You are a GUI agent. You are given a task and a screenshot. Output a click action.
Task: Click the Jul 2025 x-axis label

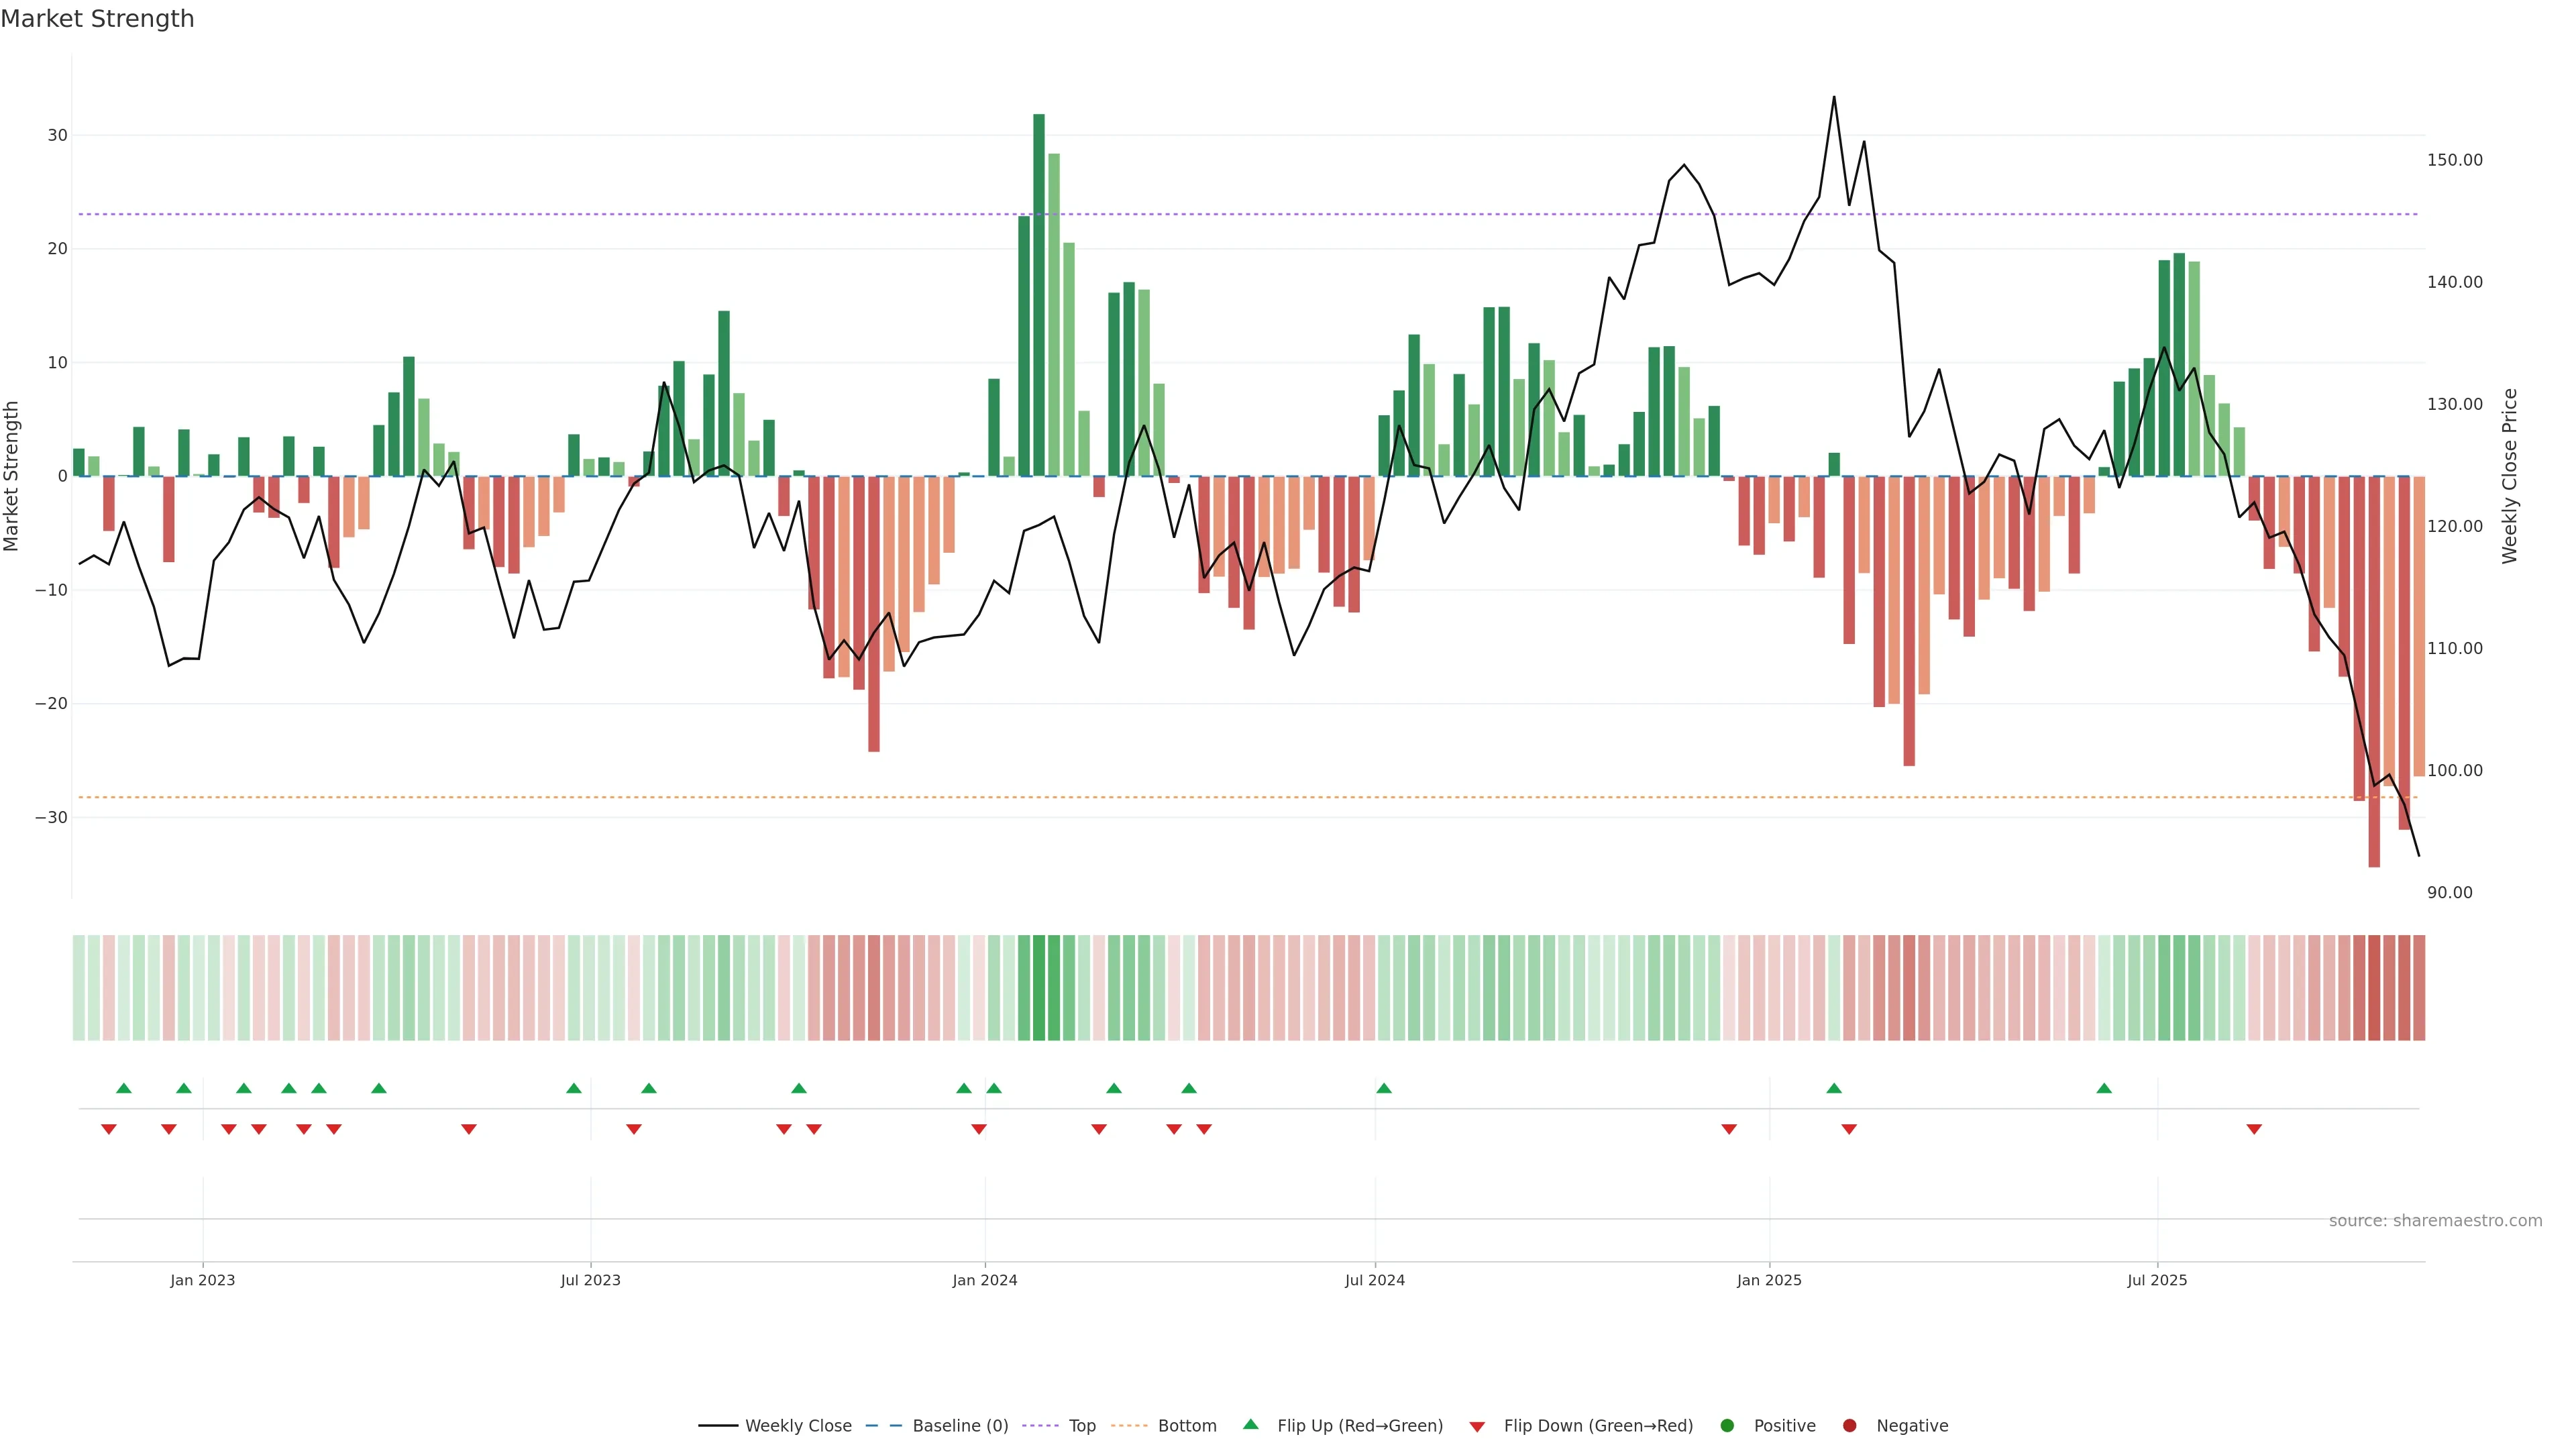click(2157, 1280)
